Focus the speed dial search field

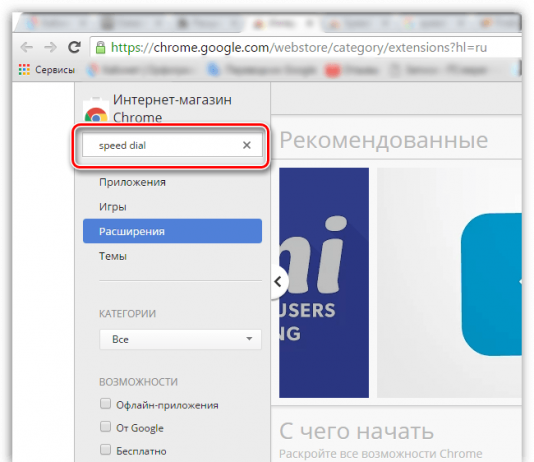click(172, 145)
